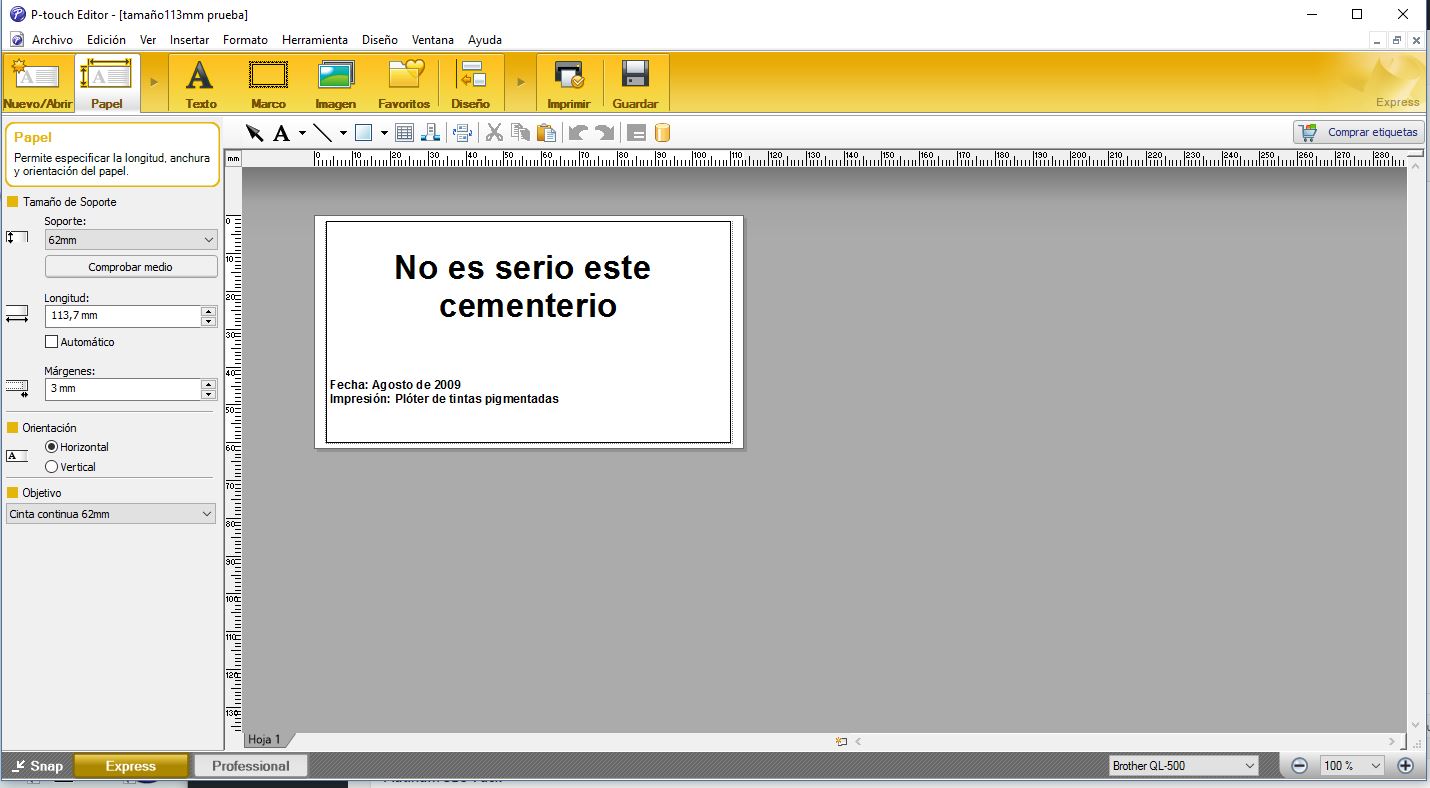
Task: Select the table insert tool
Action: [x=404, y=133]
